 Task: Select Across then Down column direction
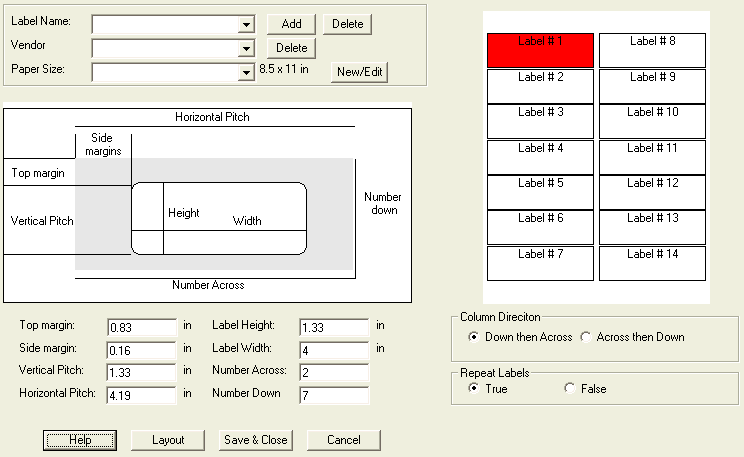coord(586,337)
